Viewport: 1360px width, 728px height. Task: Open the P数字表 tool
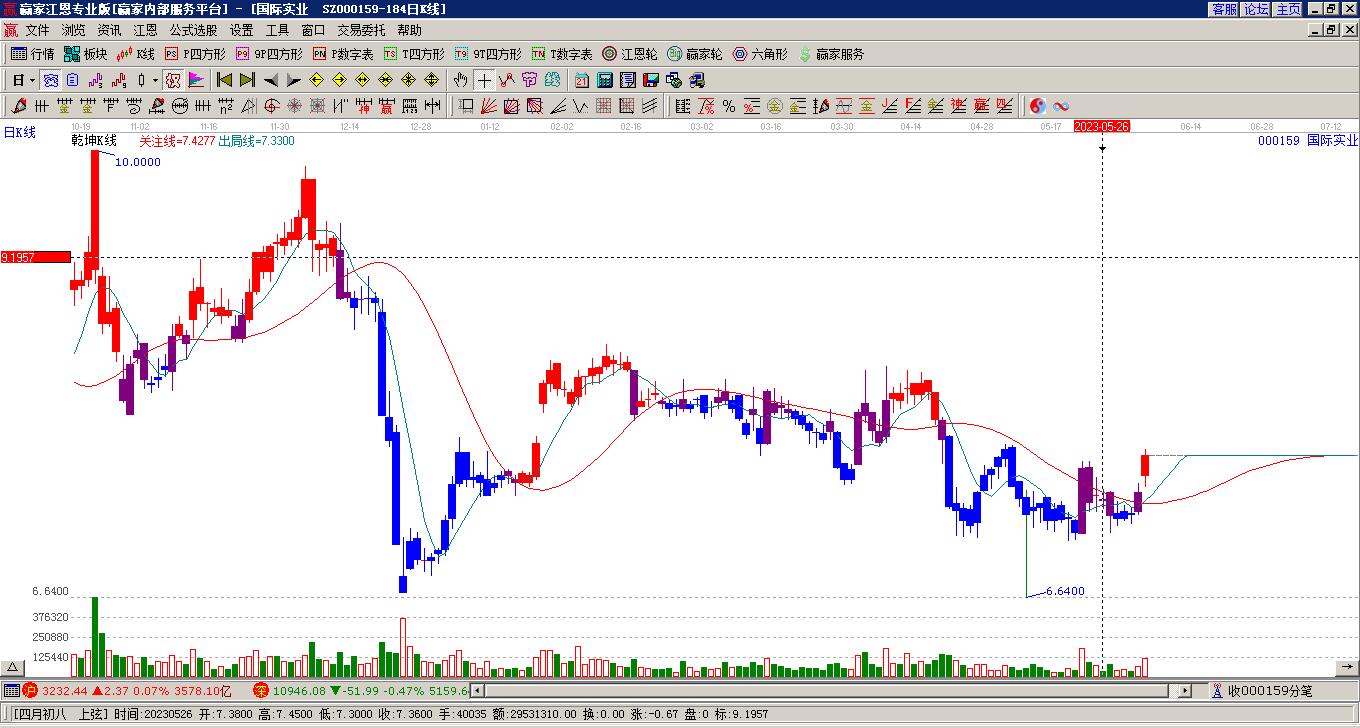344,54
